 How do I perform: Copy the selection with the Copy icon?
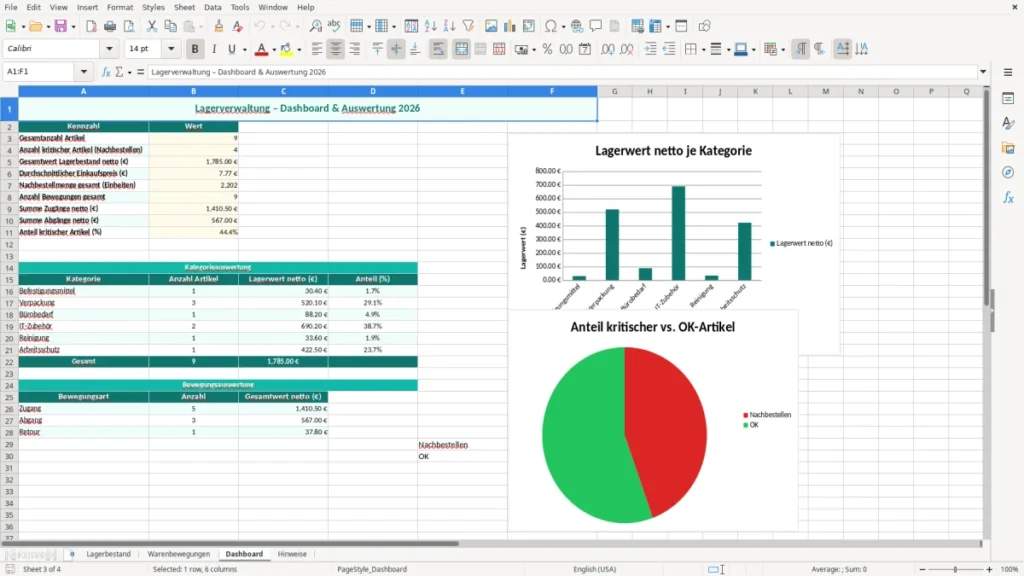point(170,26)
